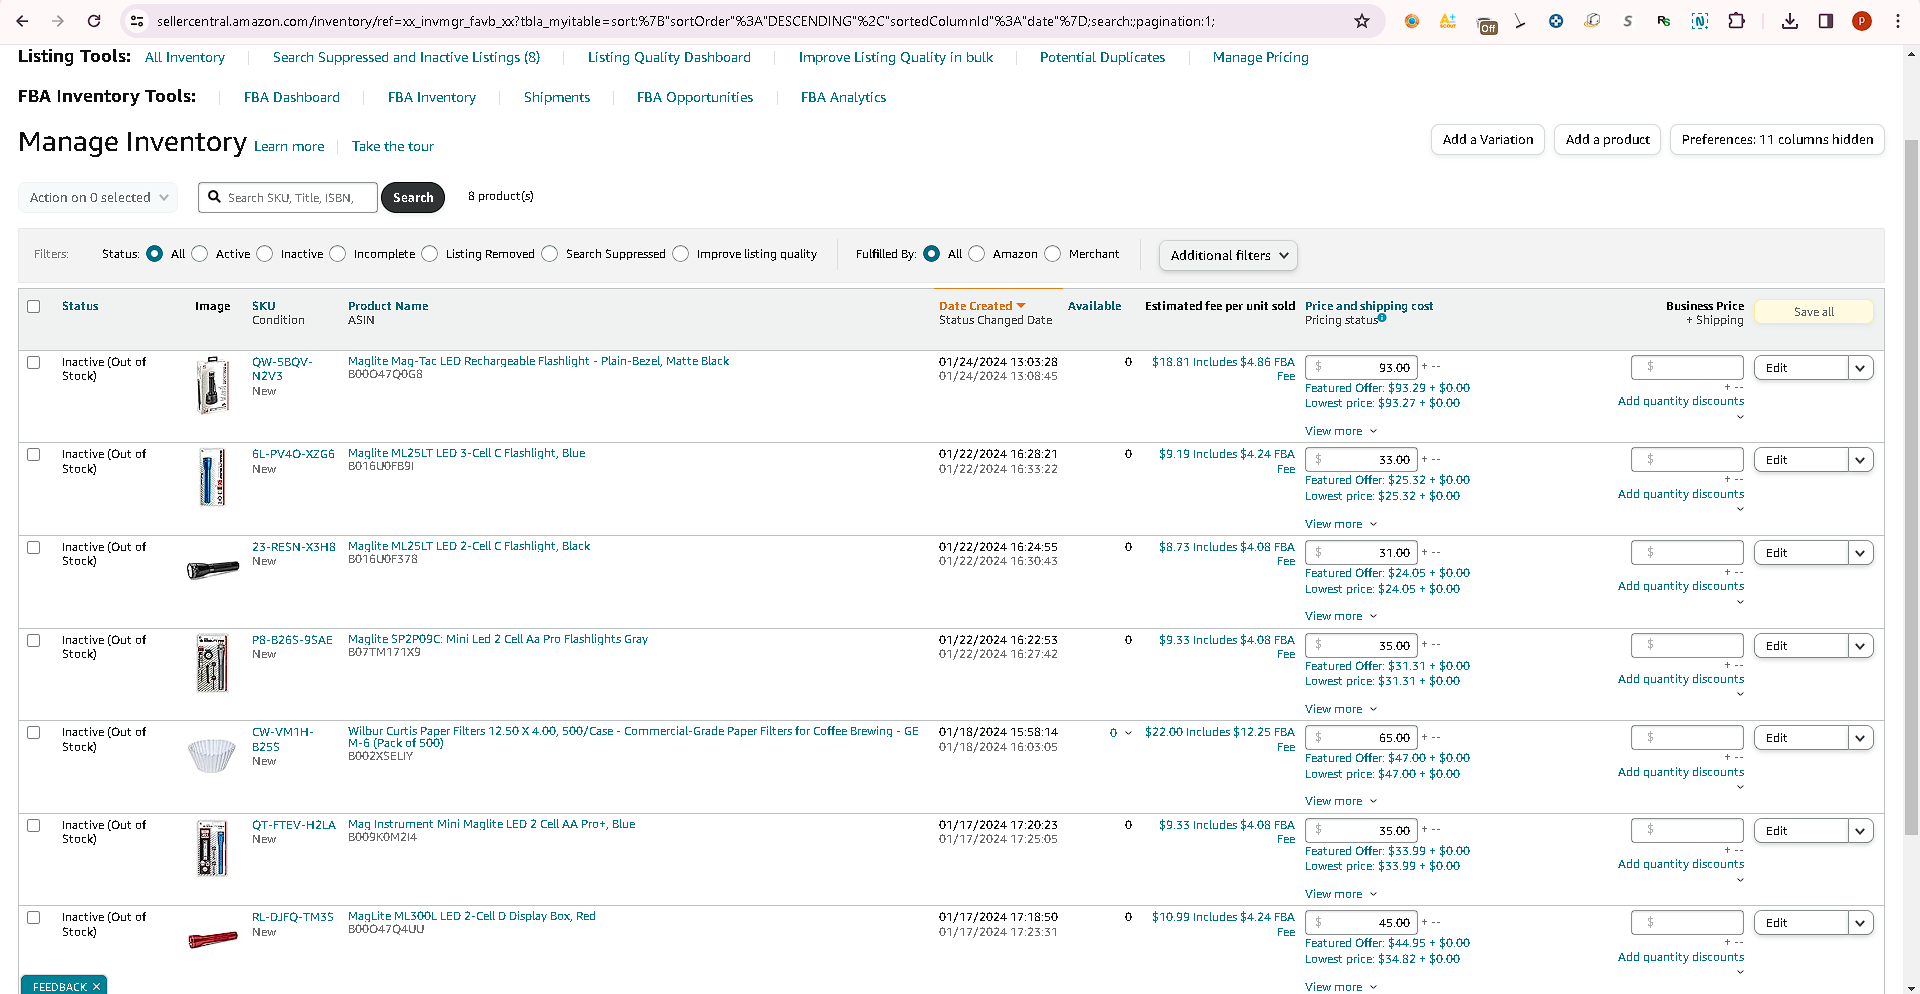This screenshot has width=1920, height=994.
Task: Open the dashed N extension icon
Action: click(1700, 21)
